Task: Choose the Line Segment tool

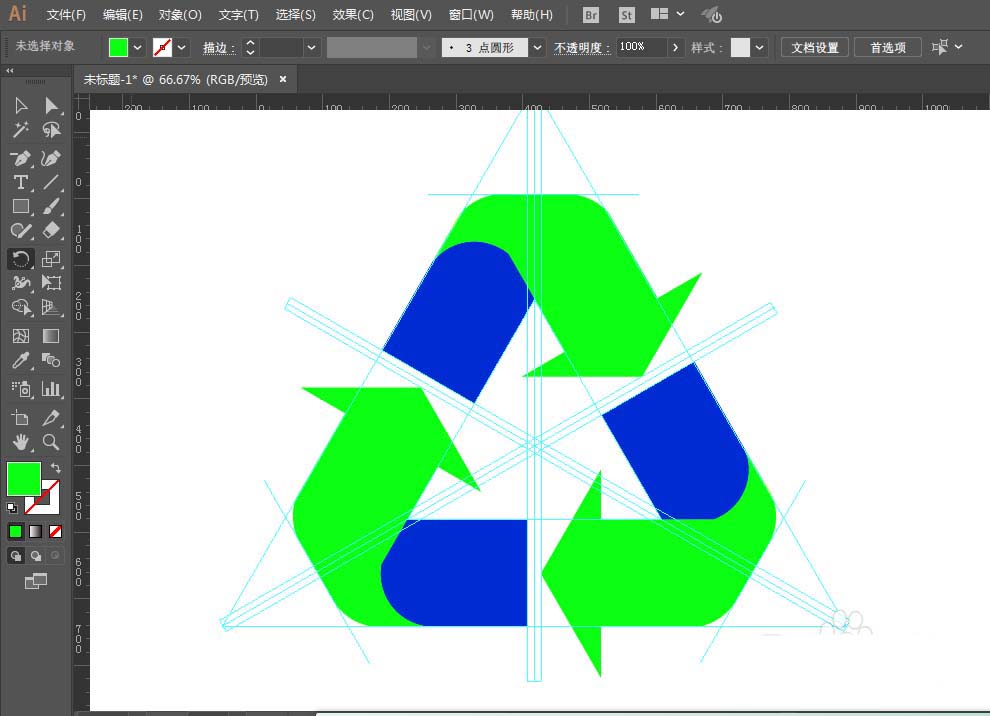Action: 51,182
